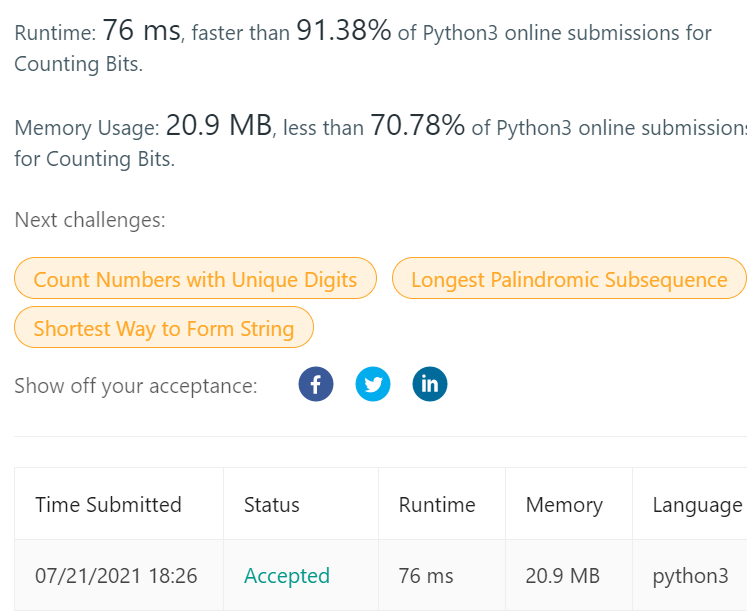Click the 76 ms runtime cell

click(426, 575)
